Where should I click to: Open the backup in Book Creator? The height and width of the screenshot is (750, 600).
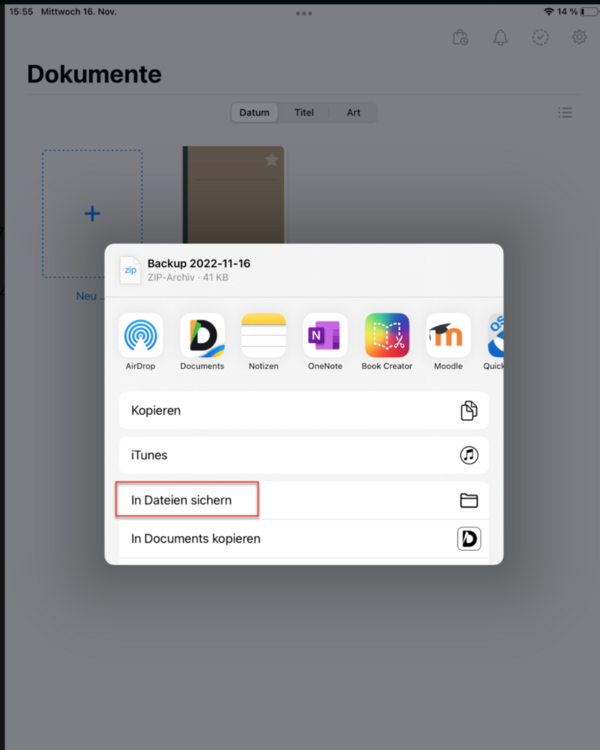pos(387,335)
